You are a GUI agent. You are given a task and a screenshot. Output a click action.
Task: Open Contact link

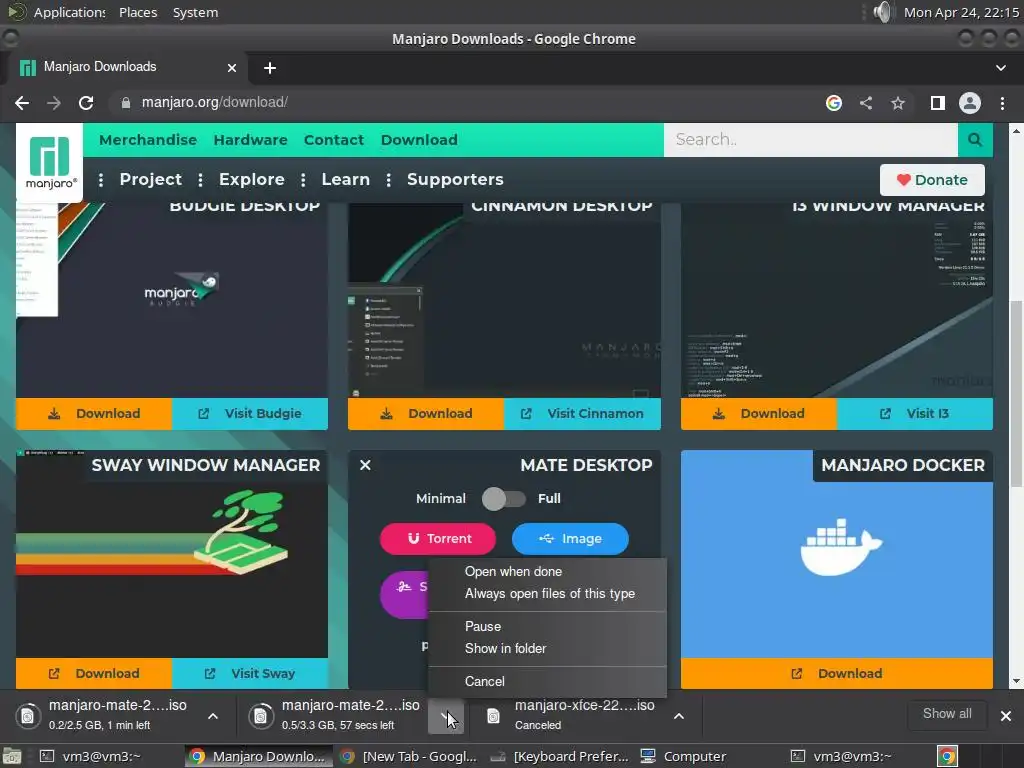click(x=334, y=140)
